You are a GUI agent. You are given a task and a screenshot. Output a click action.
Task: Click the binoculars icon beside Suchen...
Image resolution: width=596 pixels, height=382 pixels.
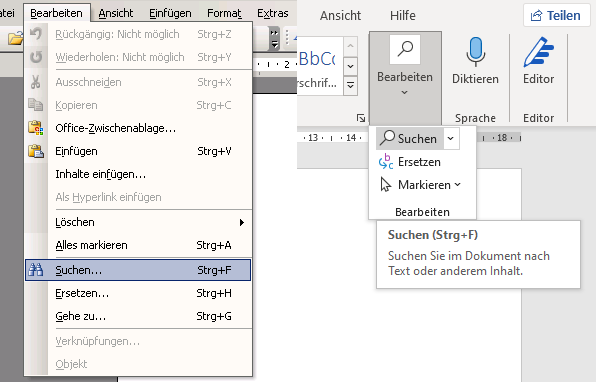(36, 270)
